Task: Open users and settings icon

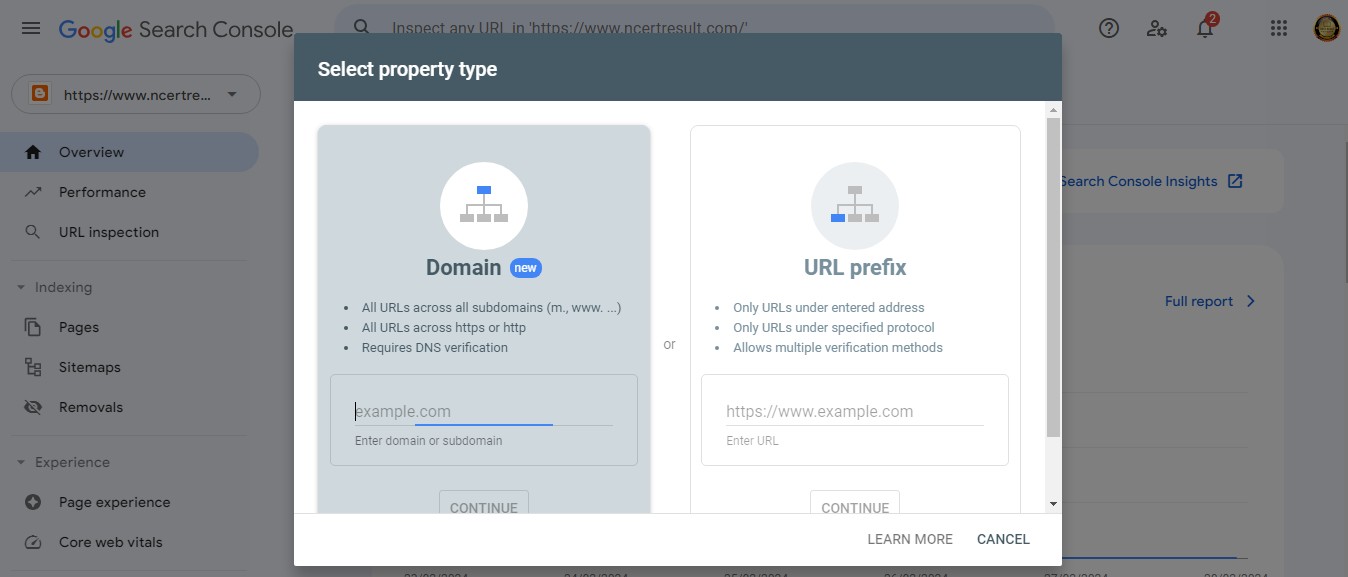Action: click(1157, 28)
